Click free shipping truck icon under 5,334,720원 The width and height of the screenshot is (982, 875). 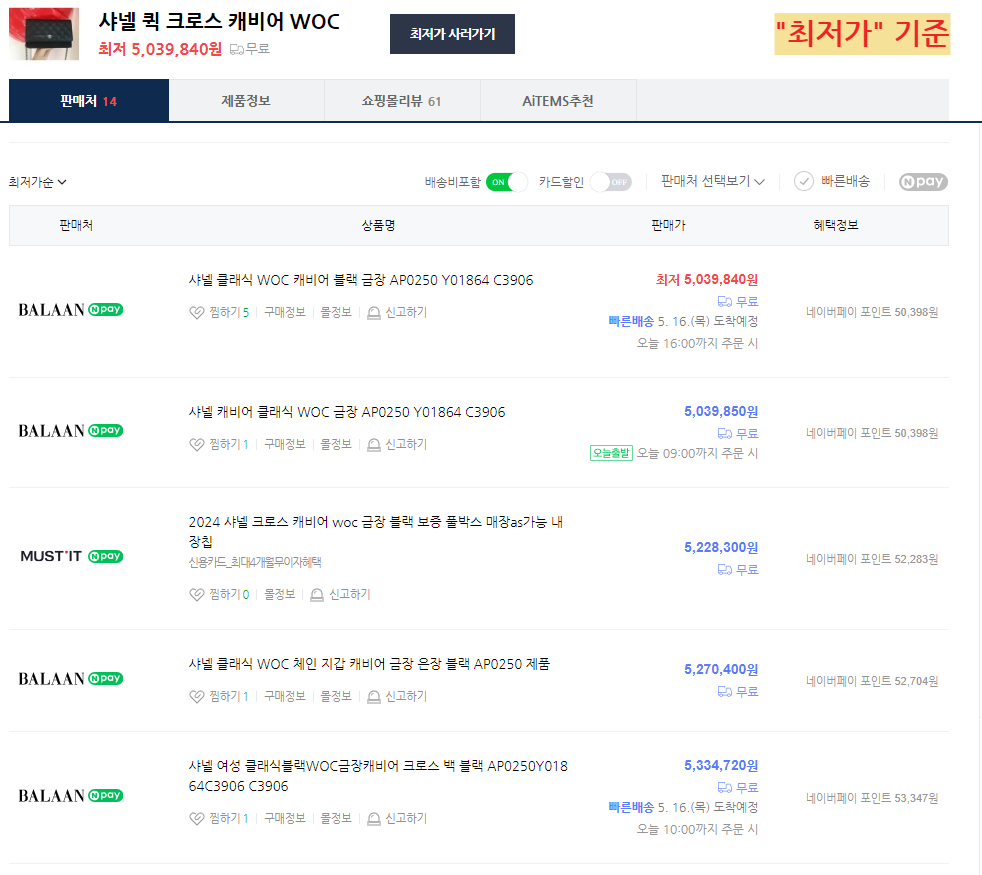point(725,788)
